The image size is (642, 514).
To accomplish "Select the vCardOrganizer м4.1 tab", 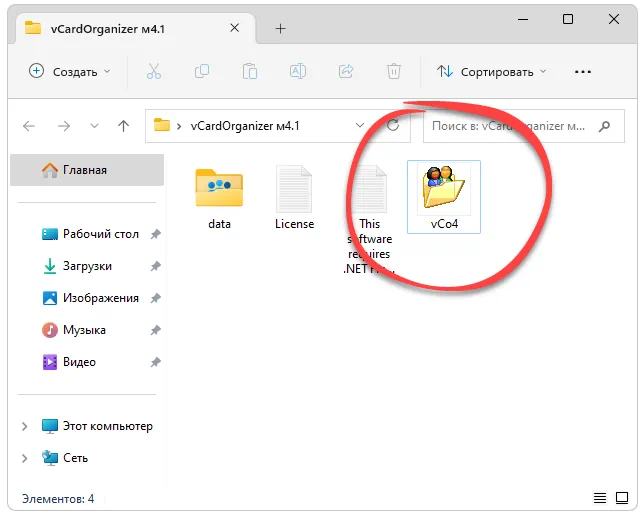I will click(x=135, y=29).
